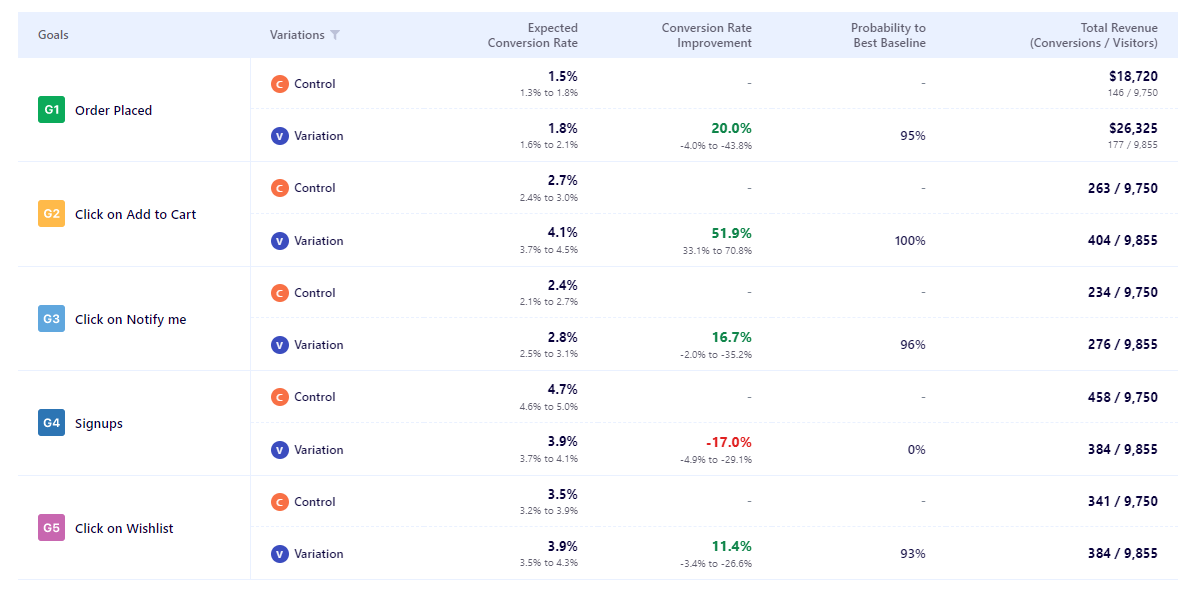Click the light blue G3 goal badge

pyautogui.click(x=51, y=319)
